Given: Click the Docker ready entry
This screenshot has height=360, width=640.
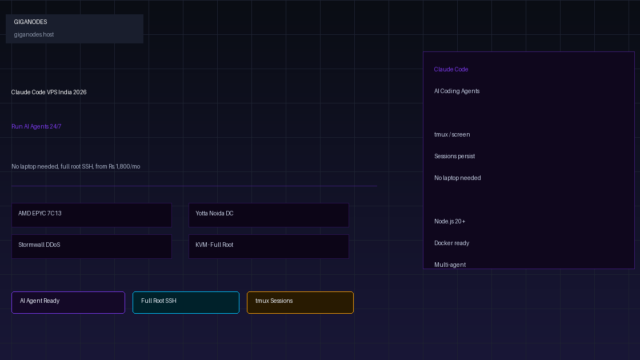Looking at the screenshot, I should point(451,243).
